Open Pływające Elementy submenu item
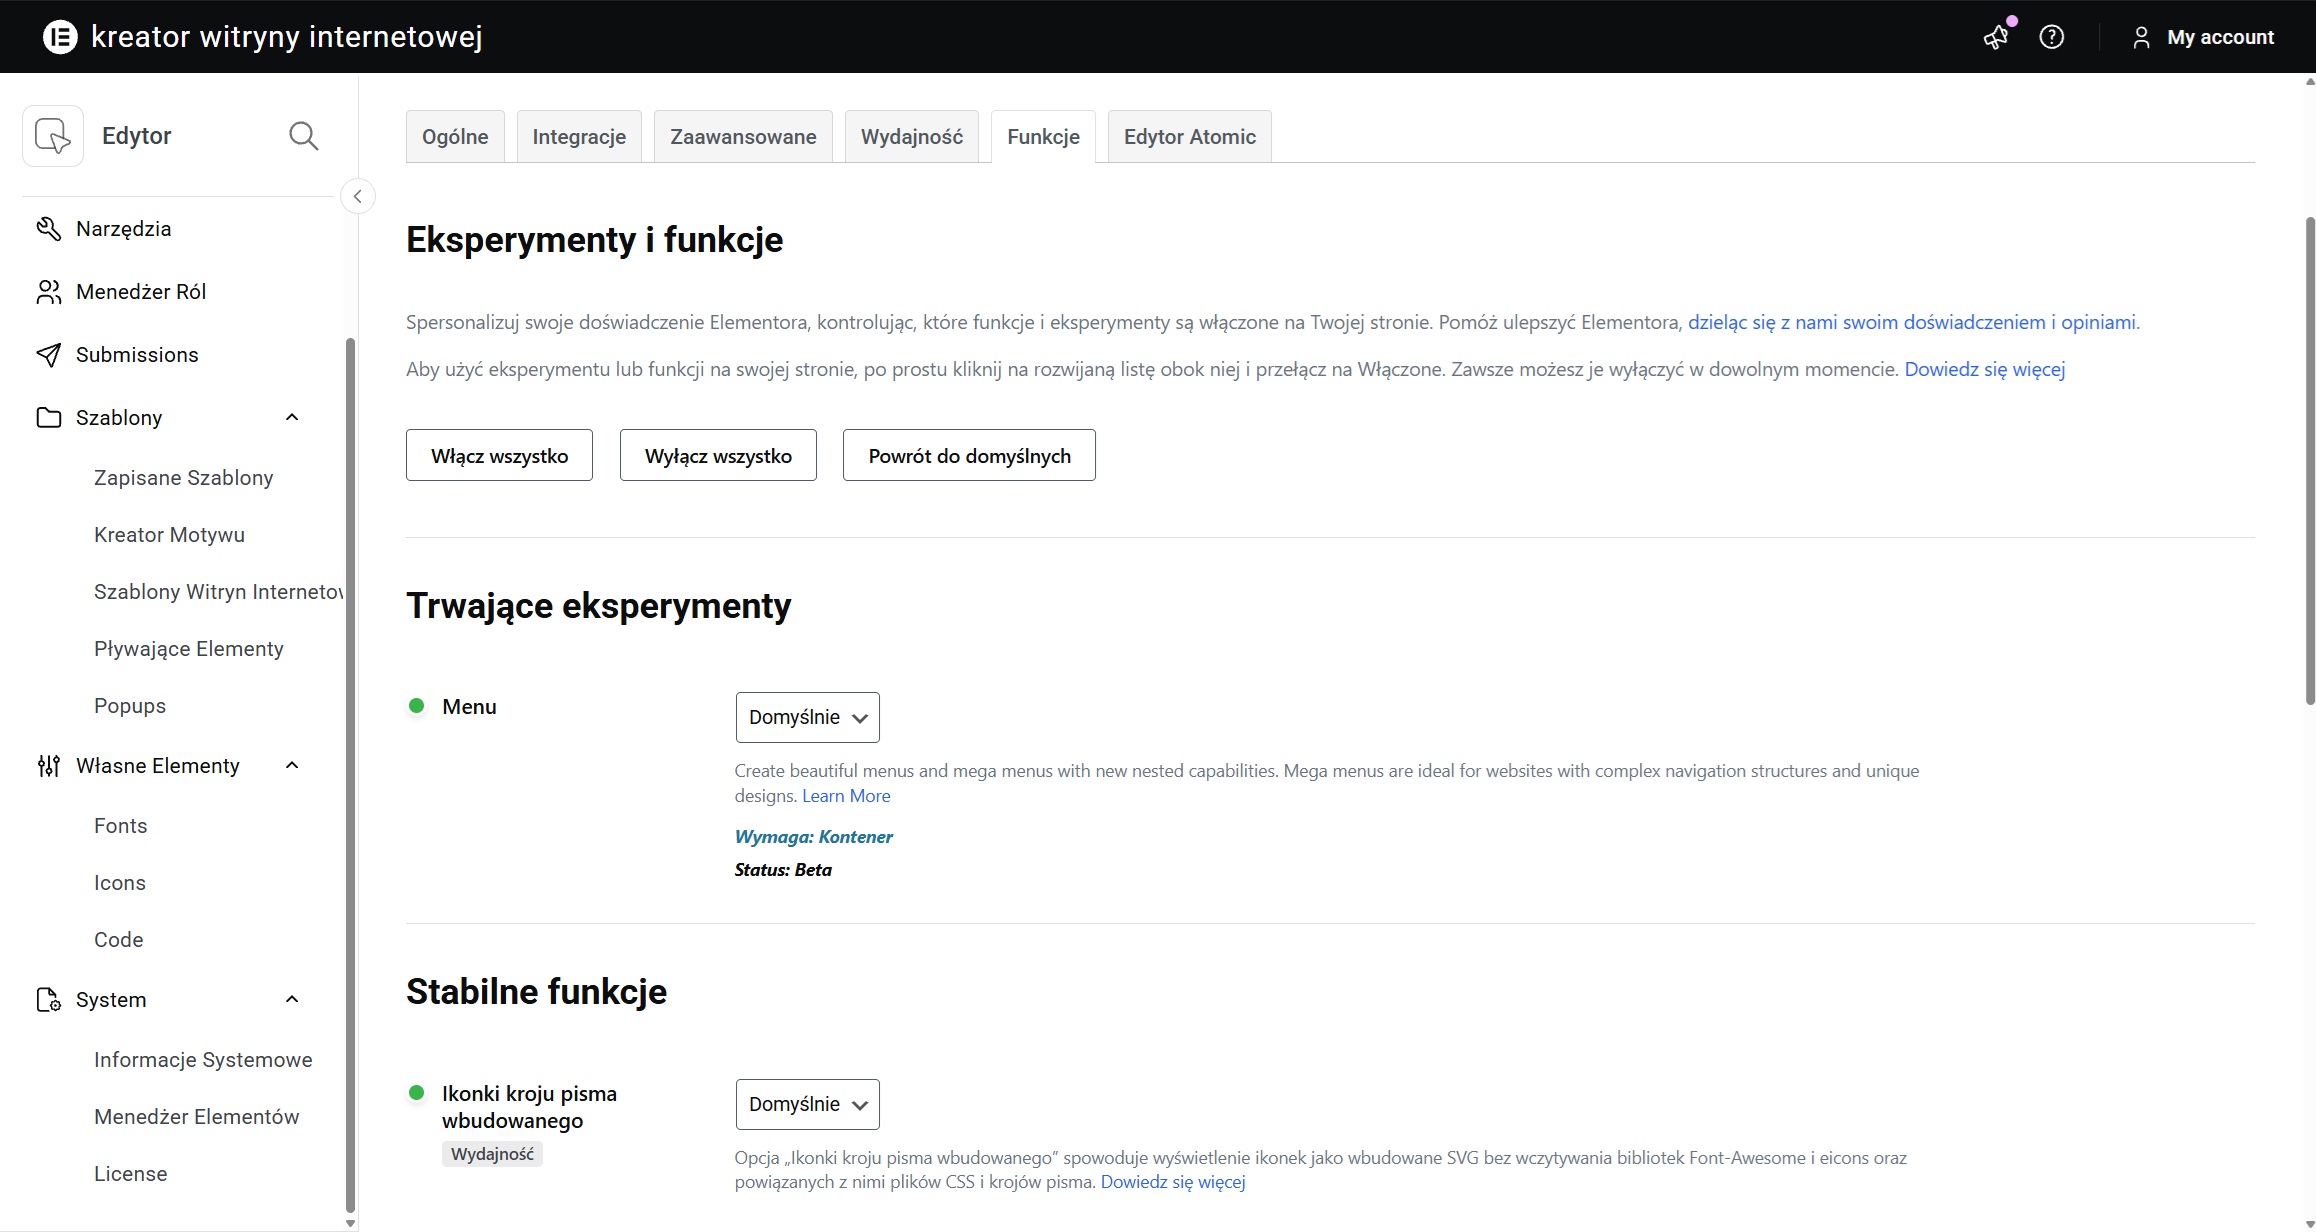 [x=189, y=649]
